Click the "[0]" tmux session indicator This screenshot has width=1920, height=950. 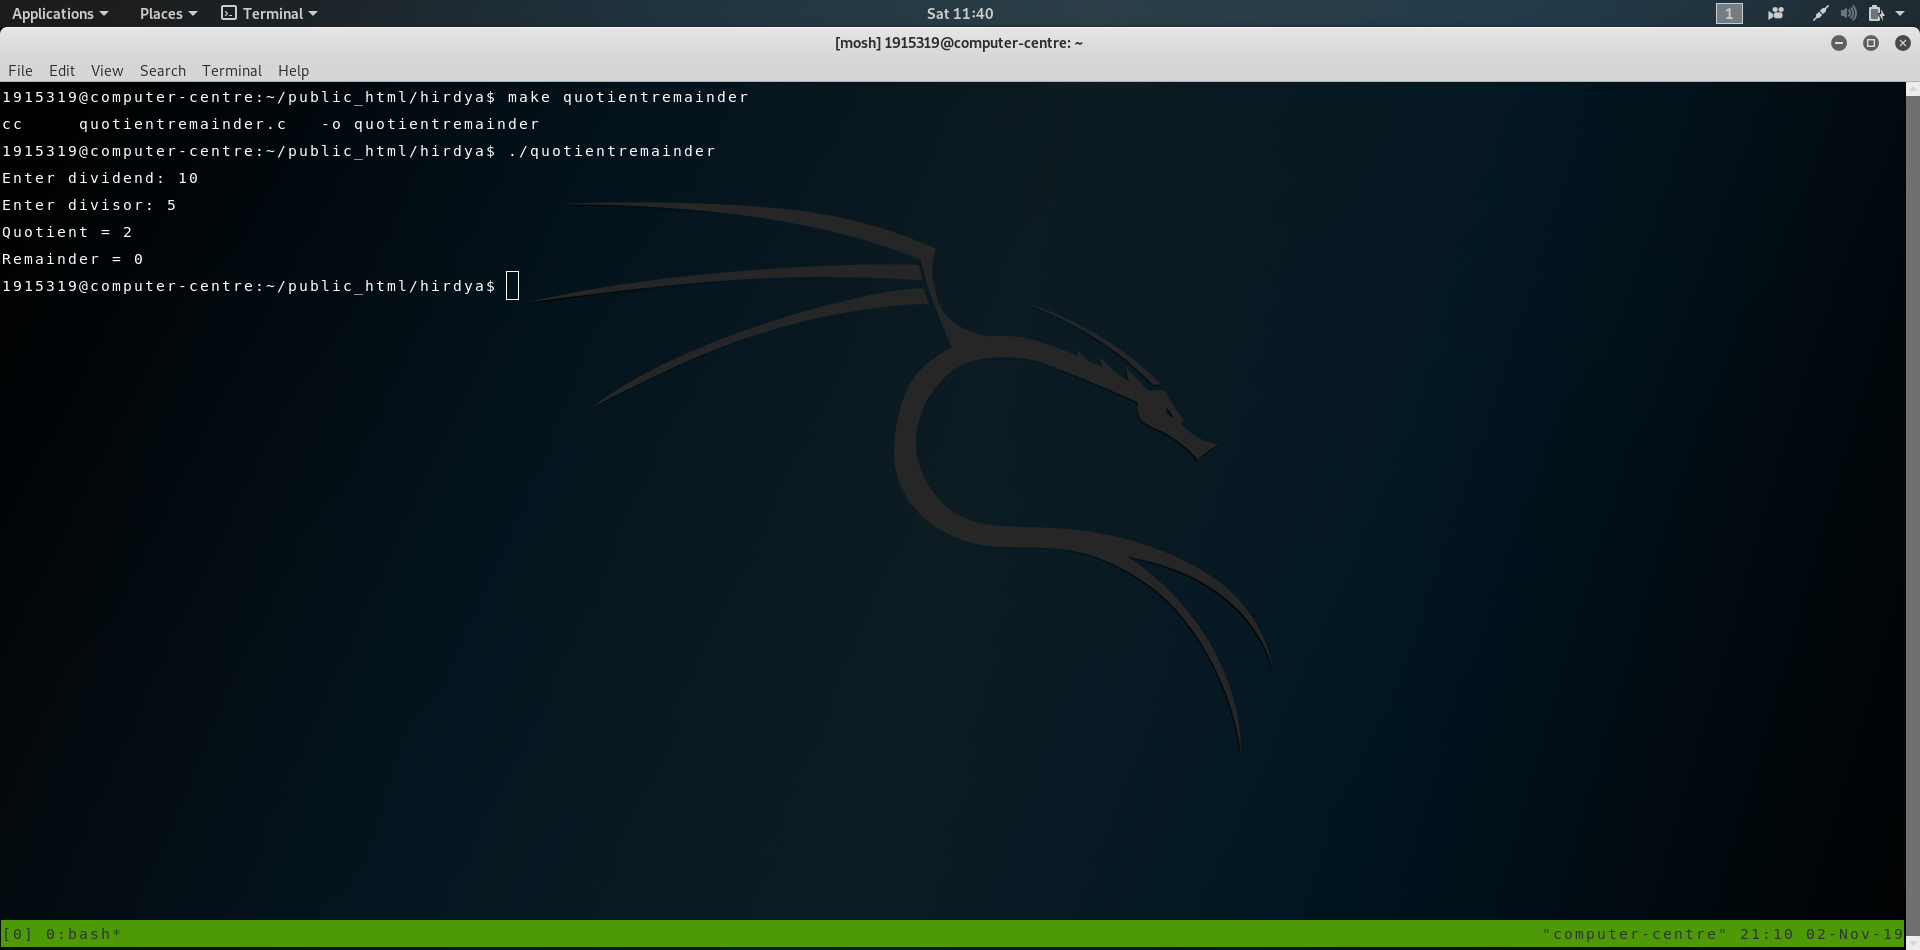[18, 934]
